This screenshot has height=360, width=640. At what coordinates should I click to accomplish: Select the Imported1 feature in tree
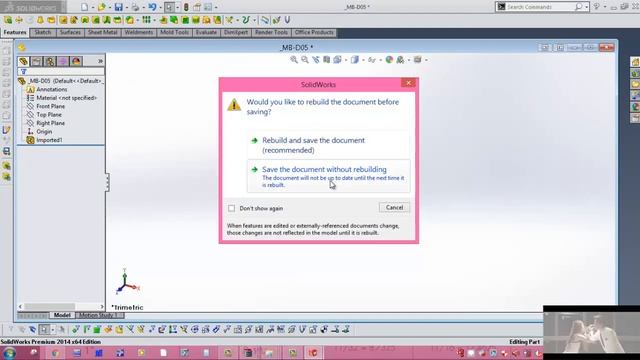44,140
